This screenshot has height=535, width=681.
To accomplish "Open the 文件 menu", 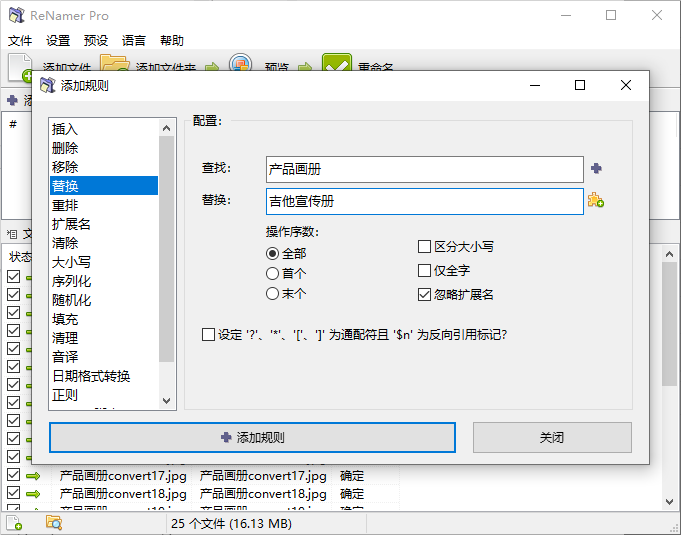I will [x=20, y=40].
